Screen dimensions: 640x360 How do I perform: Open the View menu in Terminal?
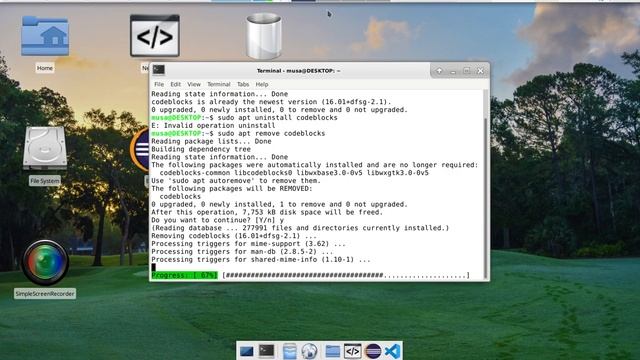pyautogui.click(x=194, y=84)
